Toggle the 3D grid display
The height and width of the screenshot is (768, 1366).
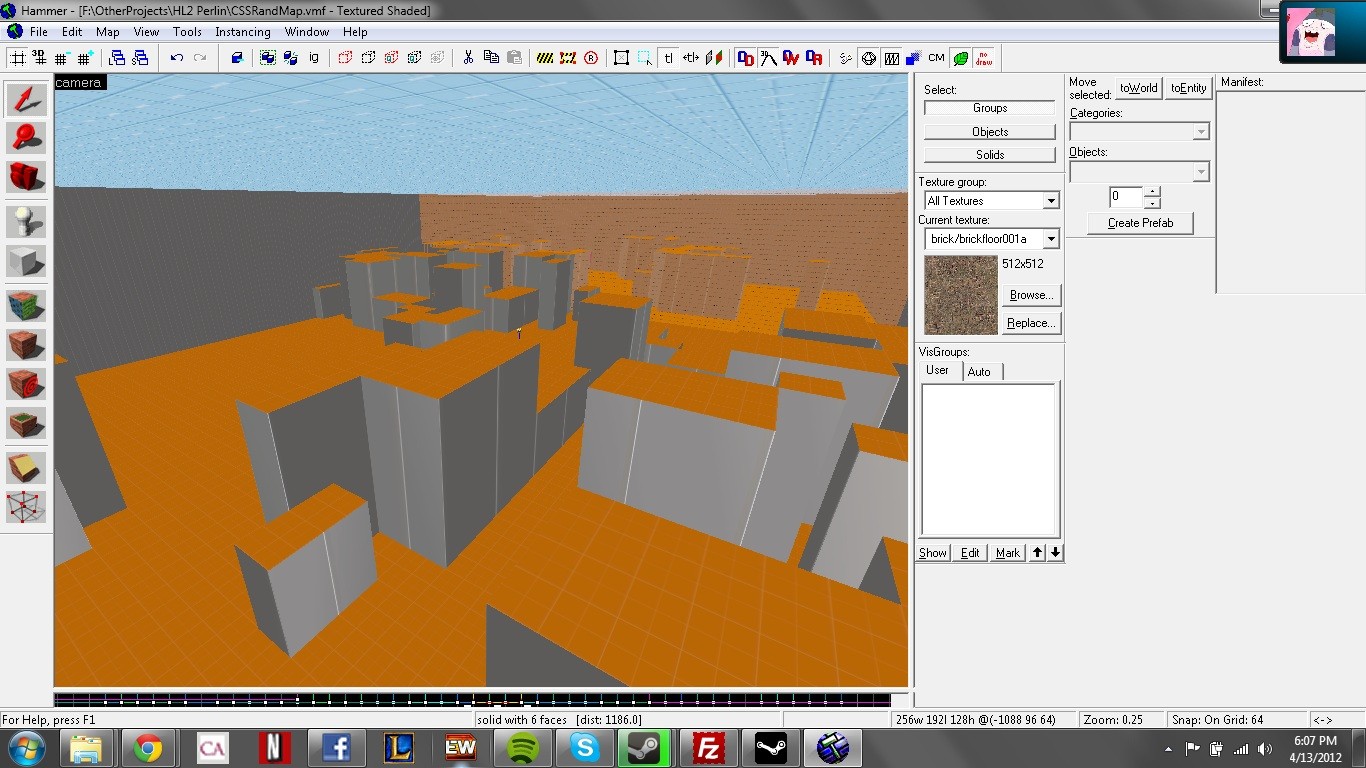click(39, 57)
